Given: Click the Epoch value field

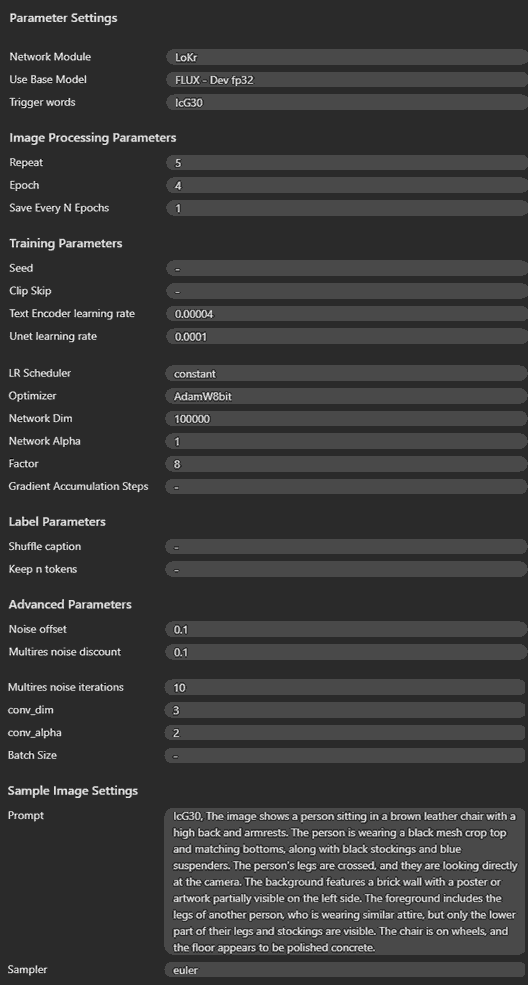Looking at the screenshot, I should point(347,185).
